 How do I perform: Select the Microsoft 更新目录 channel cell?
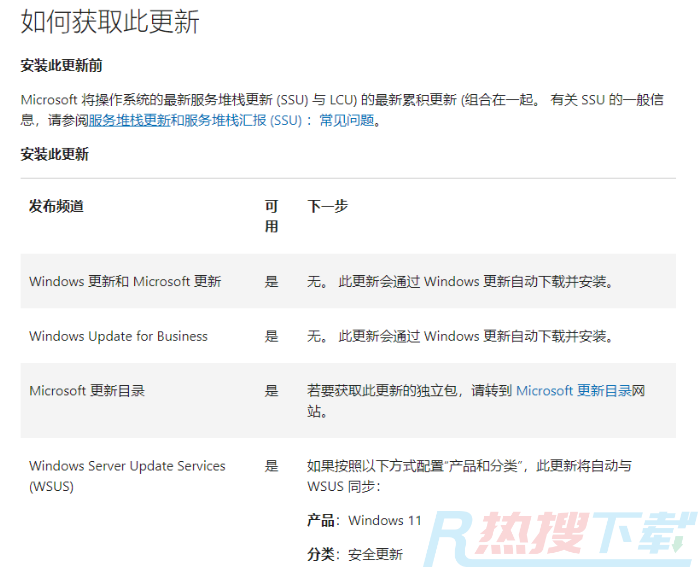87,391
